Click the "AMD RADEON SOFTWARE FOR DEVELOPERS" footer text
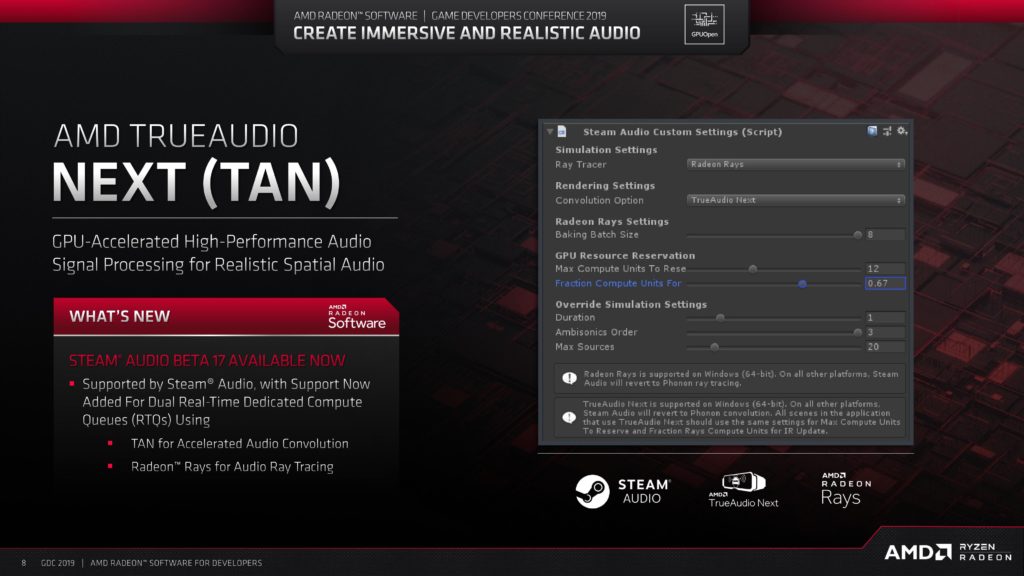 [x=176, y=563]
